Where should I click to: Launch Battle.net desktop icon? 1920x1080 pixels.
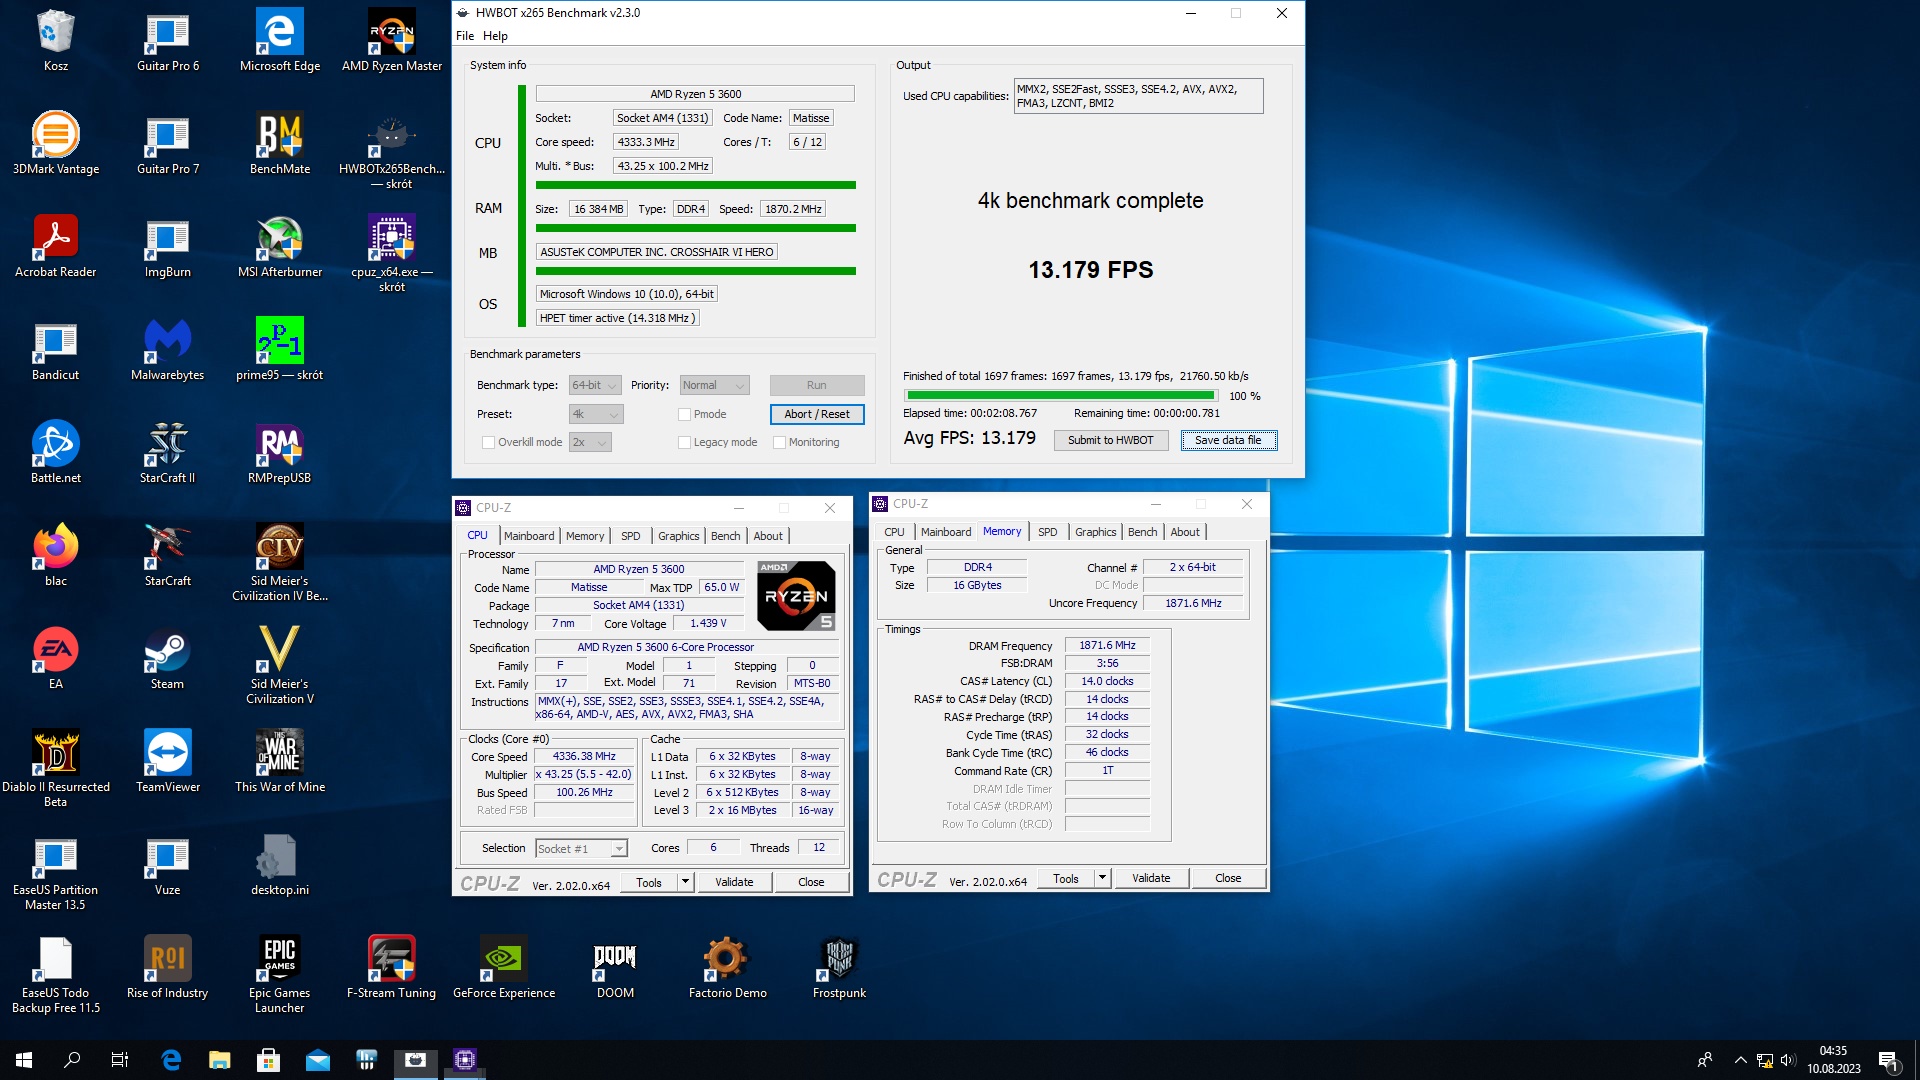[x=56, y=453]
